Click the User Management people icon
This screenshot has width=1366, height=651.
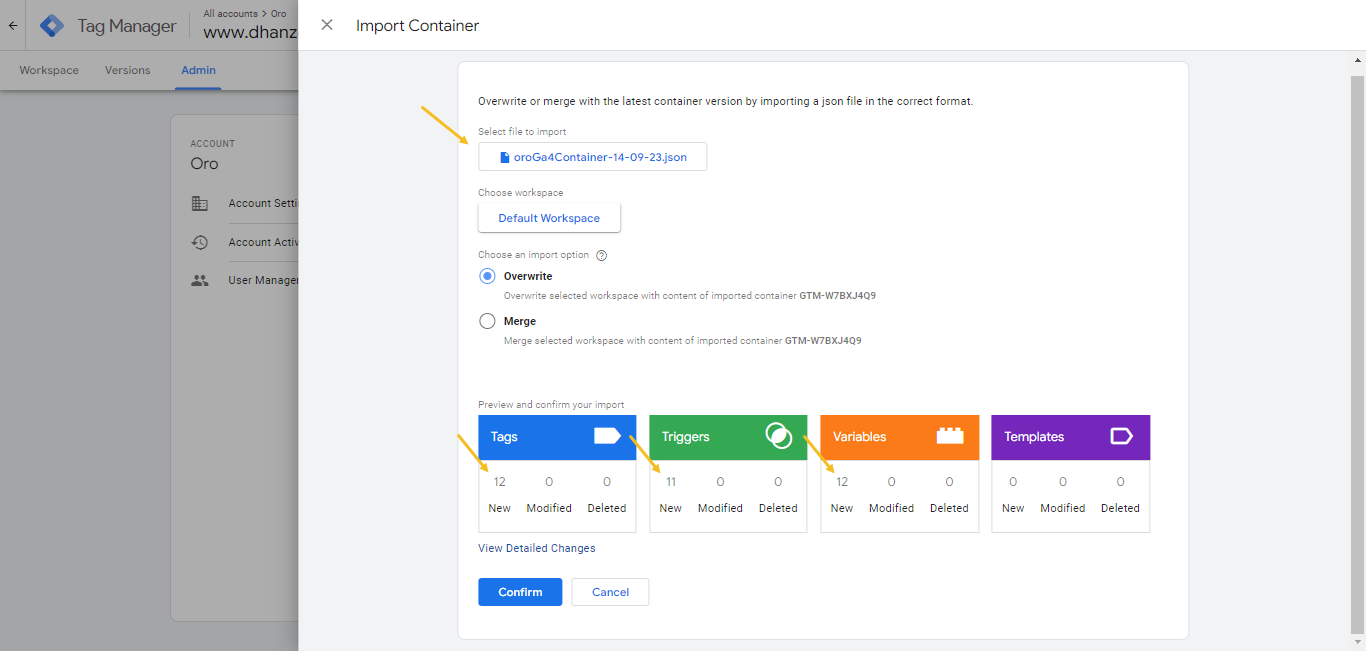point(200,281)
